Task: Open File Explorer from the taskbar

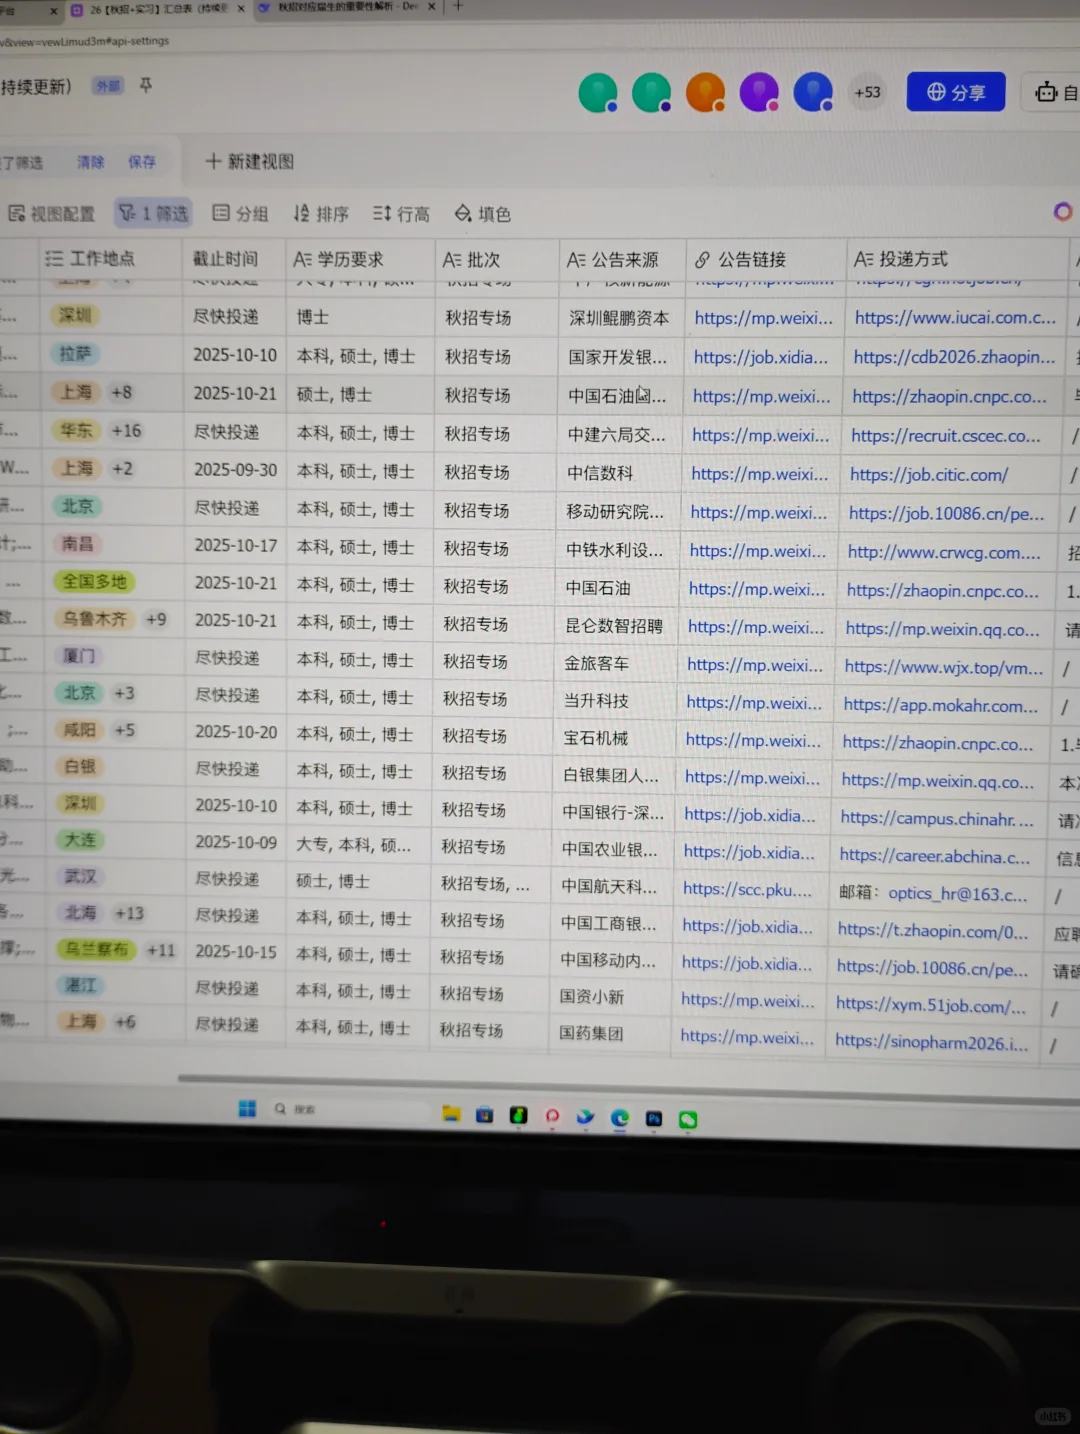Action: pos(451,1114)
